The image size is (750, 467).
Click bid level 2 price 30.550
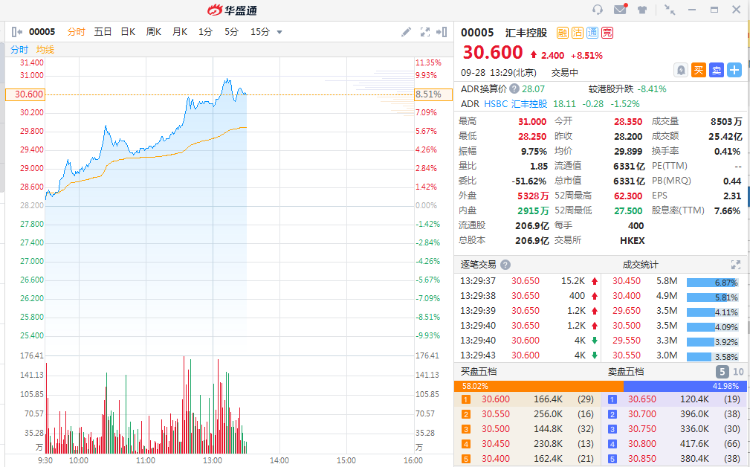tap(496, 414)
